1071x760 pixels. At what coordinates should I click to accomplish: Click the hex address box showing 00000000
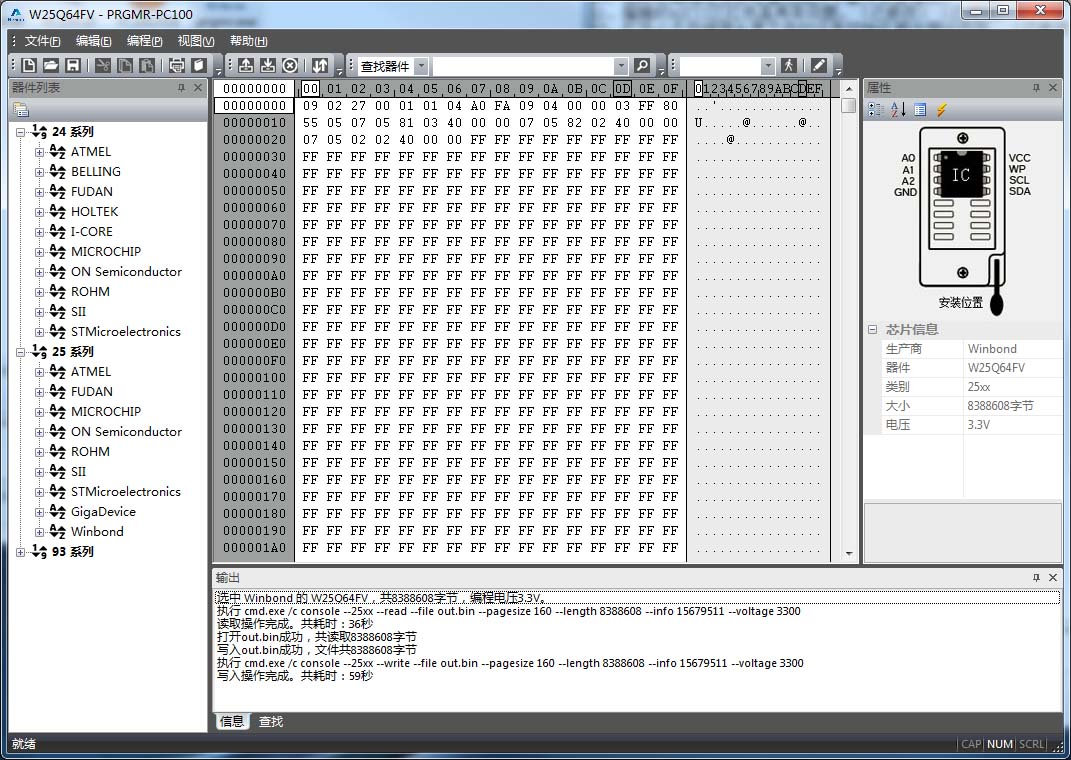pyautogui.click(x=254, y=89)
